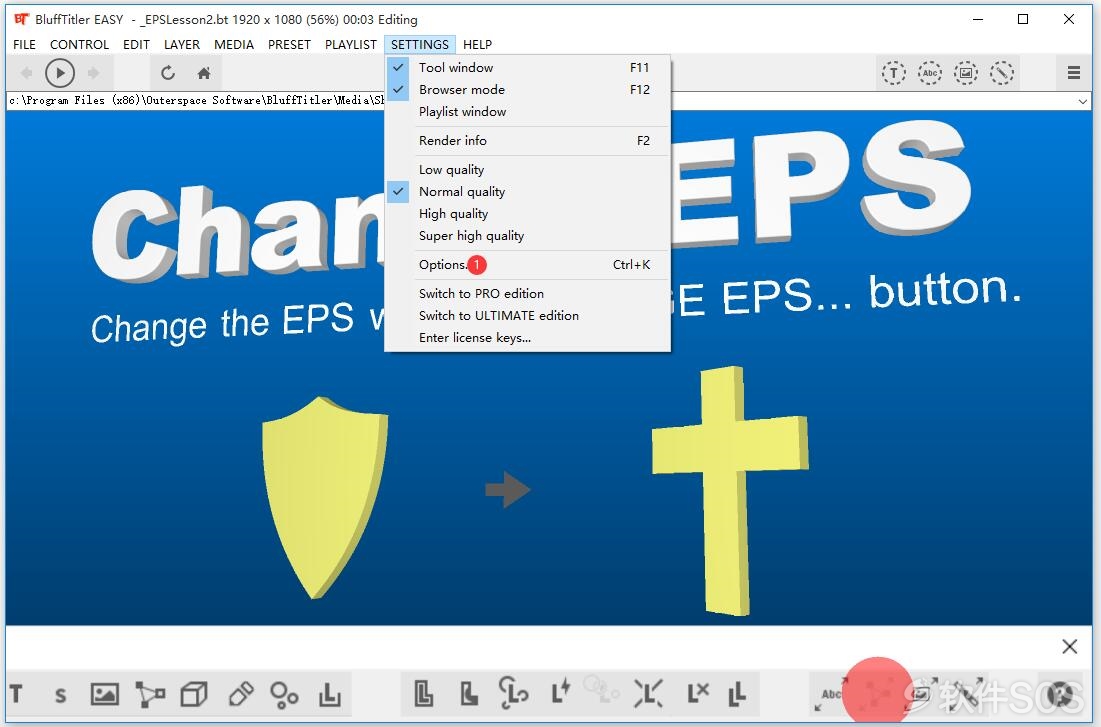Add paint layer brush icon
The width and height of the screenshot is (1101, 727).
[240, 695]
